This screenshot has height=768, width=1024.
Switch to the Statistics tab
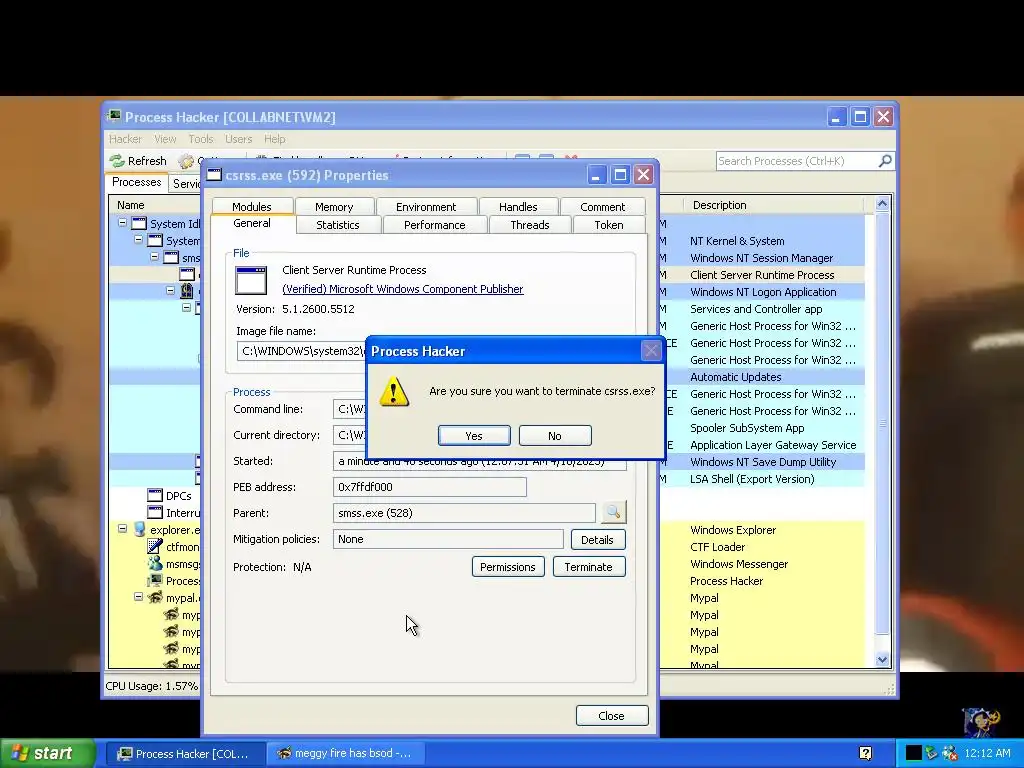pos(338,225)
